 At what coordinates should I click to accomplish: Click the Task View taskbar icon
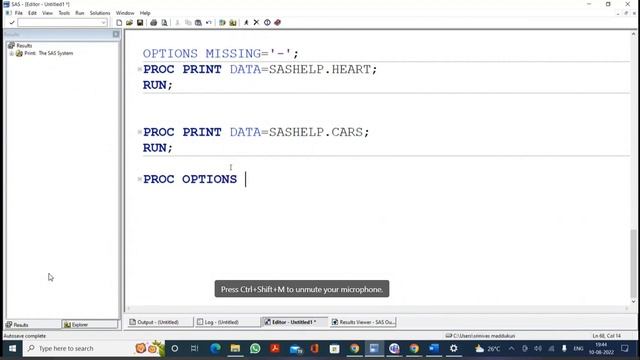[x=195, y=349]
